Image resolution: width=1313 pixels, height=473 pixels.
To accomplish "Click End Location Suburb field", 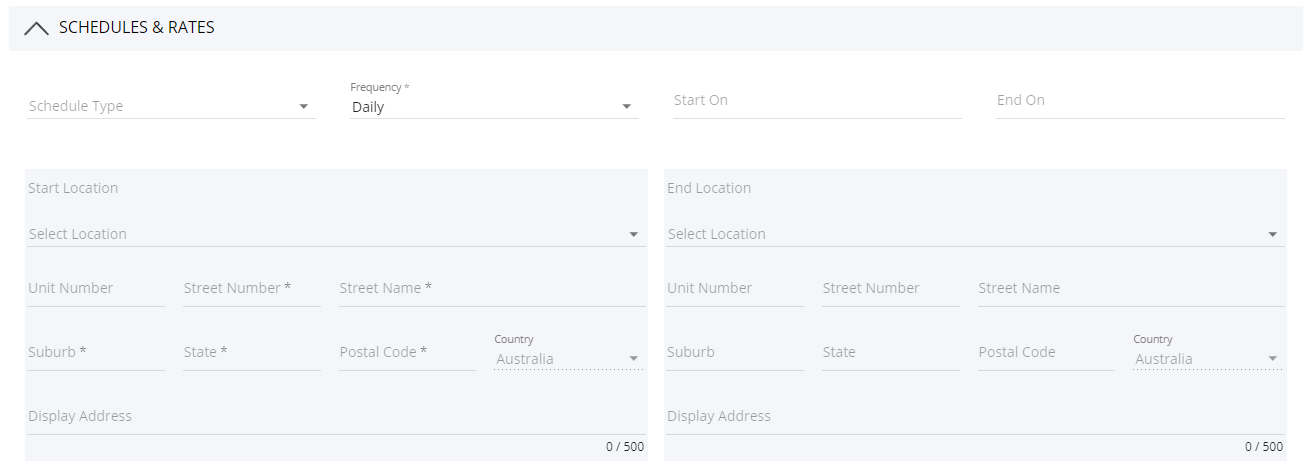I will point(735,352).
